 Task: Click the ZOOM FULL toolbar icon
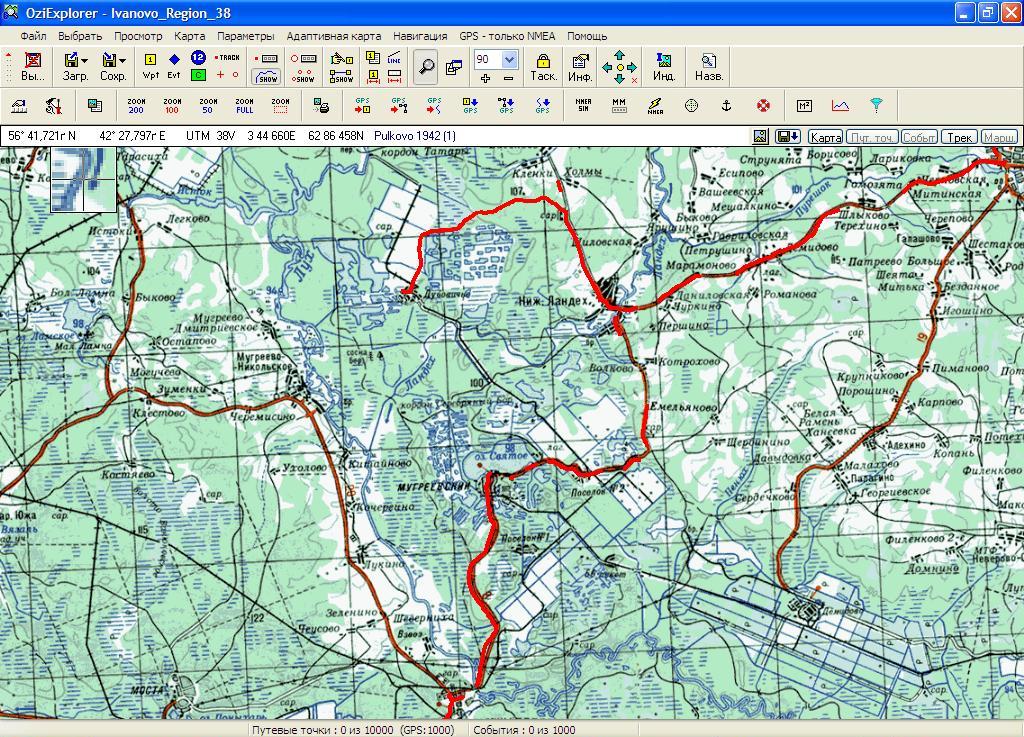click(x=244, y=105)
